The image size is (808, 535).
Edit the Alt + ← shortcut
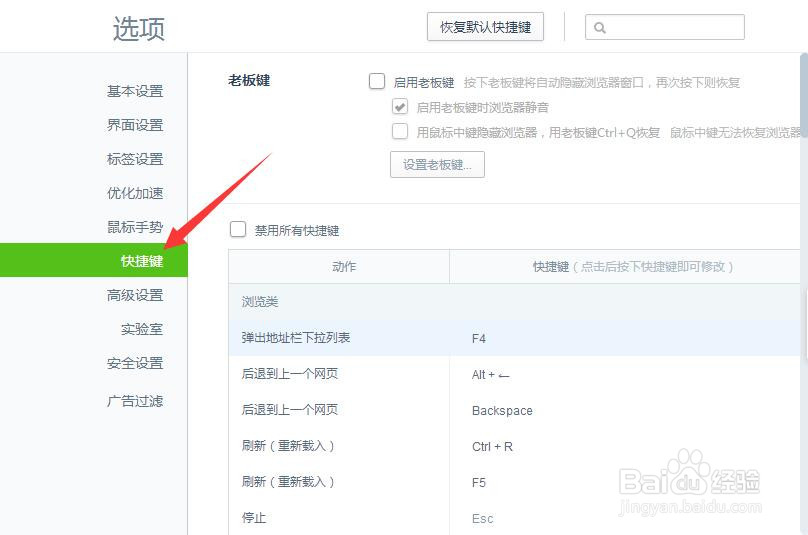(491, 375)
